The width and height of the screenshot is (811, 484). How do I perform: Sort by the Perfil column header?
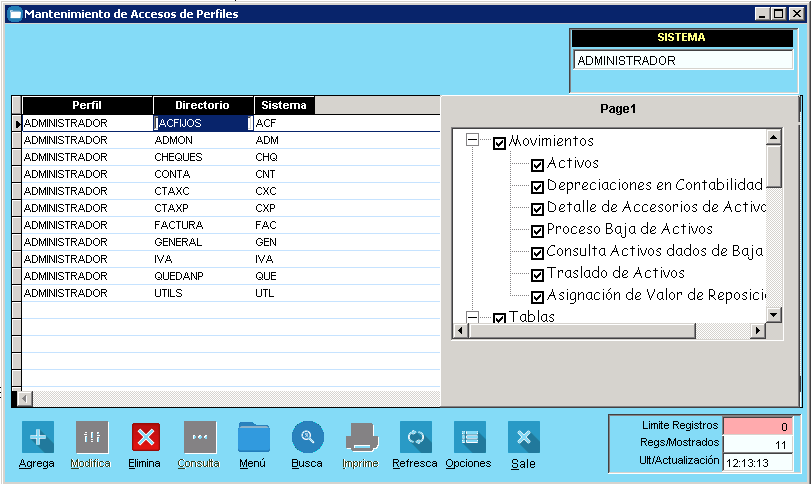[x=87, y=105]
